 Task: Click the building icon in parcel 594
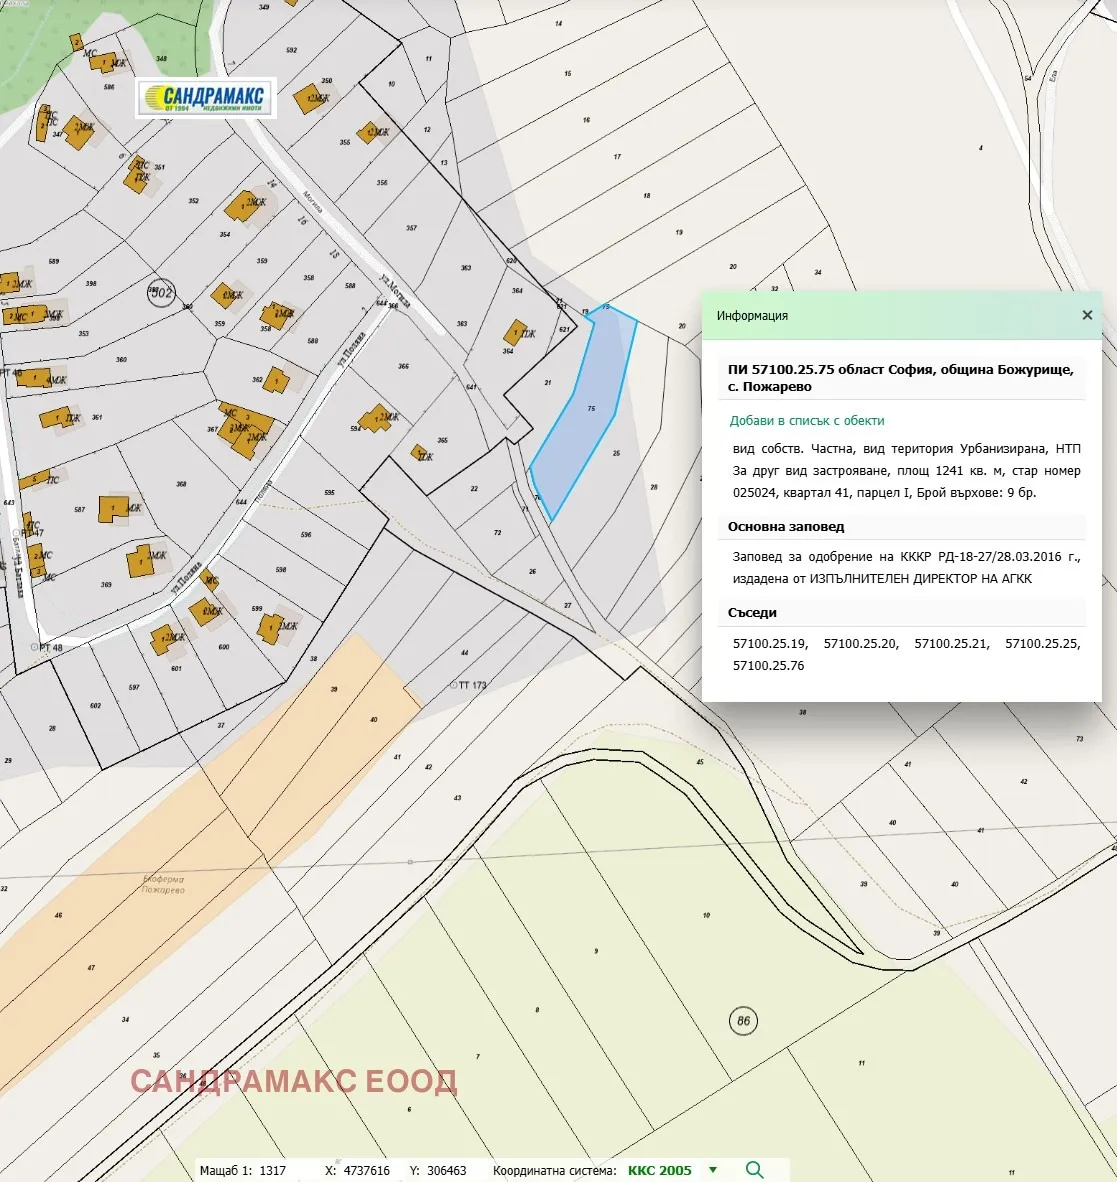376,419
